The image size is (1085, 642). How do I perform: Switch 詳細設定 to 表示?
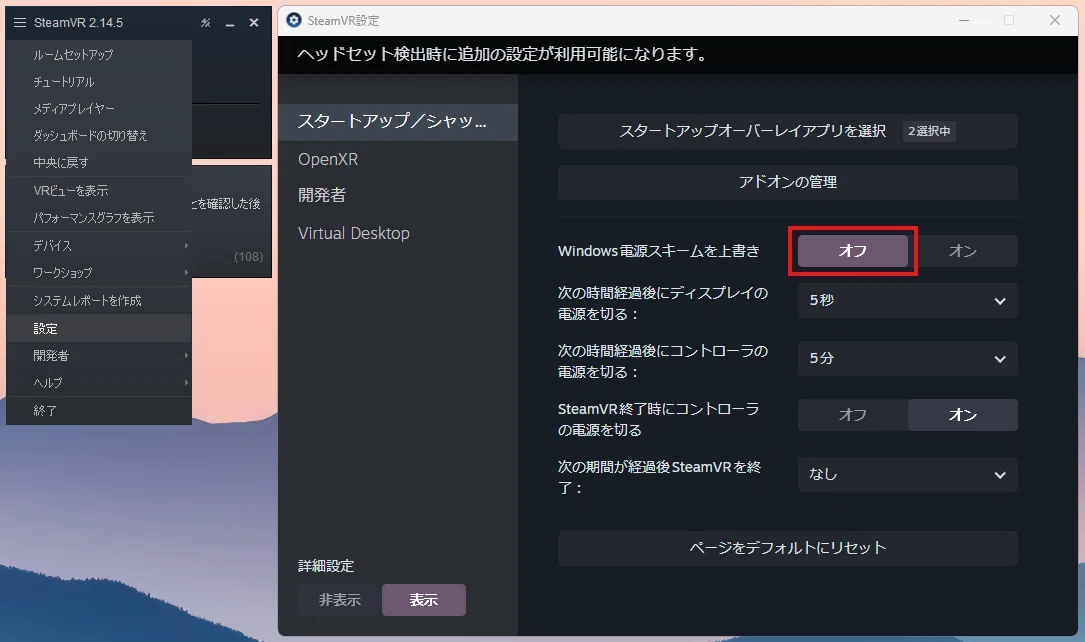coord(423,600)
